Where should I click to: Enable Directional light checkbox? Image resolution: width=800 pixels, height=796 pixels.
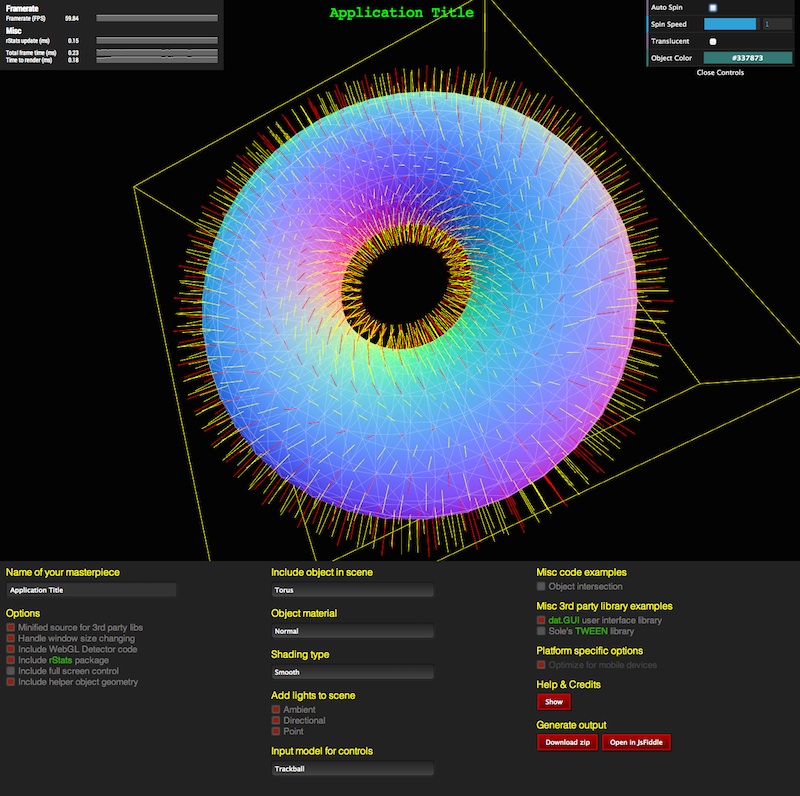click(276, 721)
